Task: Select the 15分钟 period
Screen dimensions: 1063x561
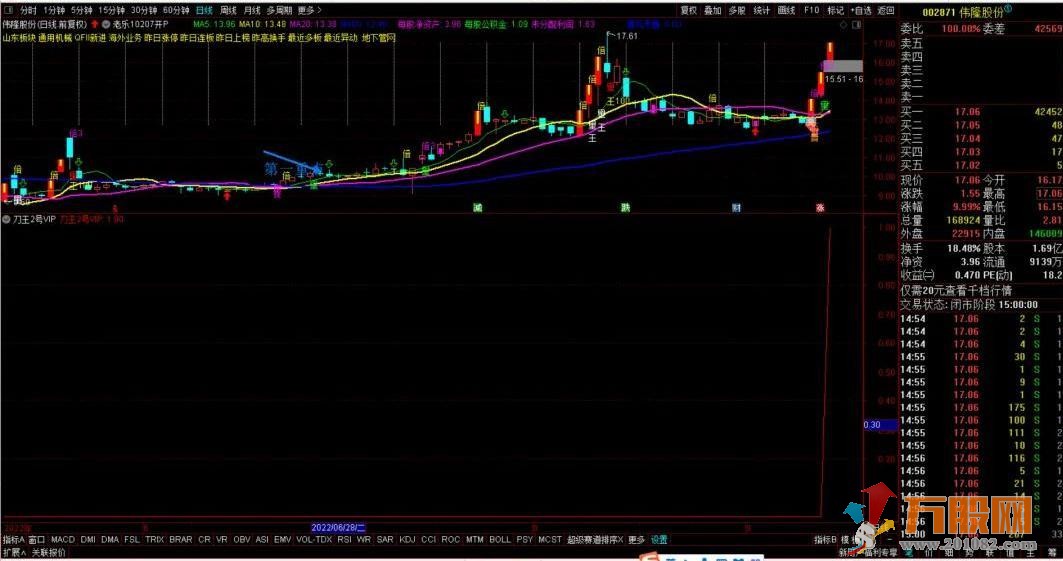Action: (x=111, y=10)
